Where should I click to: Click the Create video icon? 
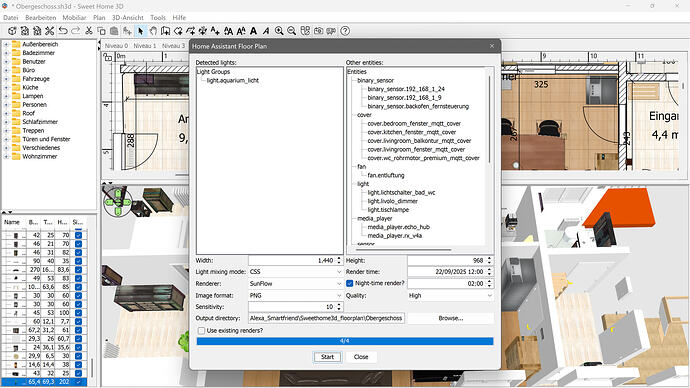331,31
